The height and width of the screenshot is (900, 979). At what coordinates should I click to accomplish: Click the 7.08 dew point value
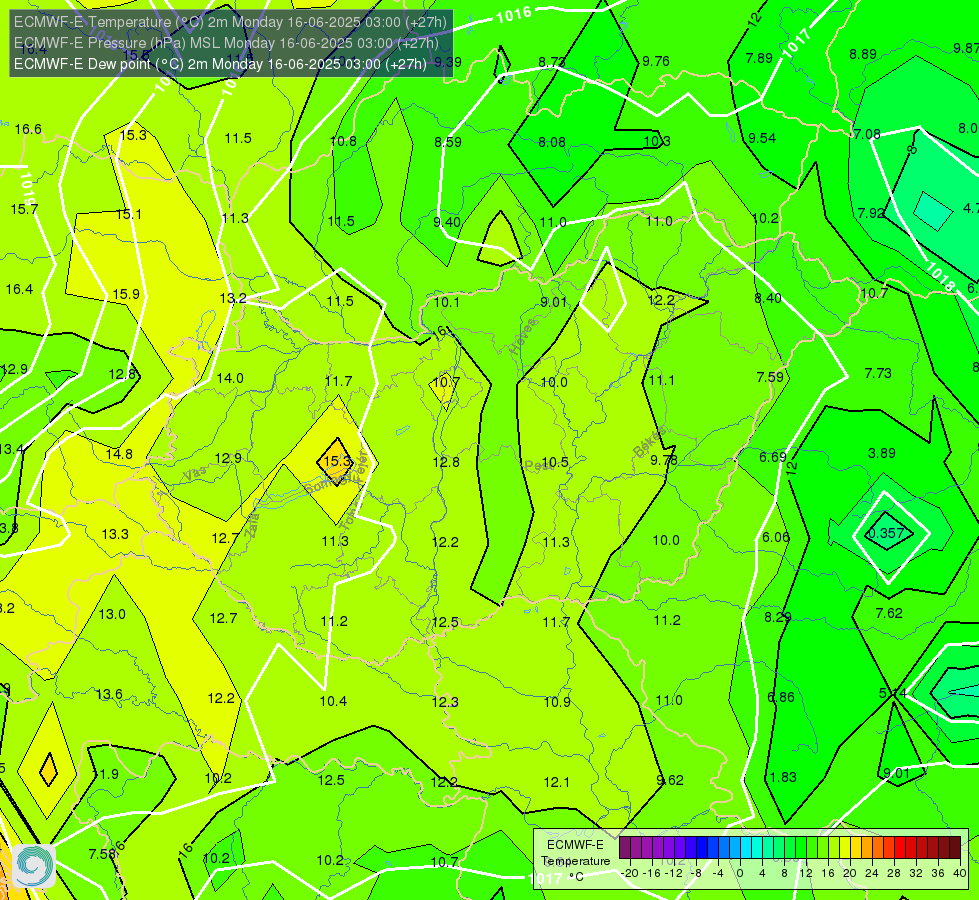[x=867, y=134]
